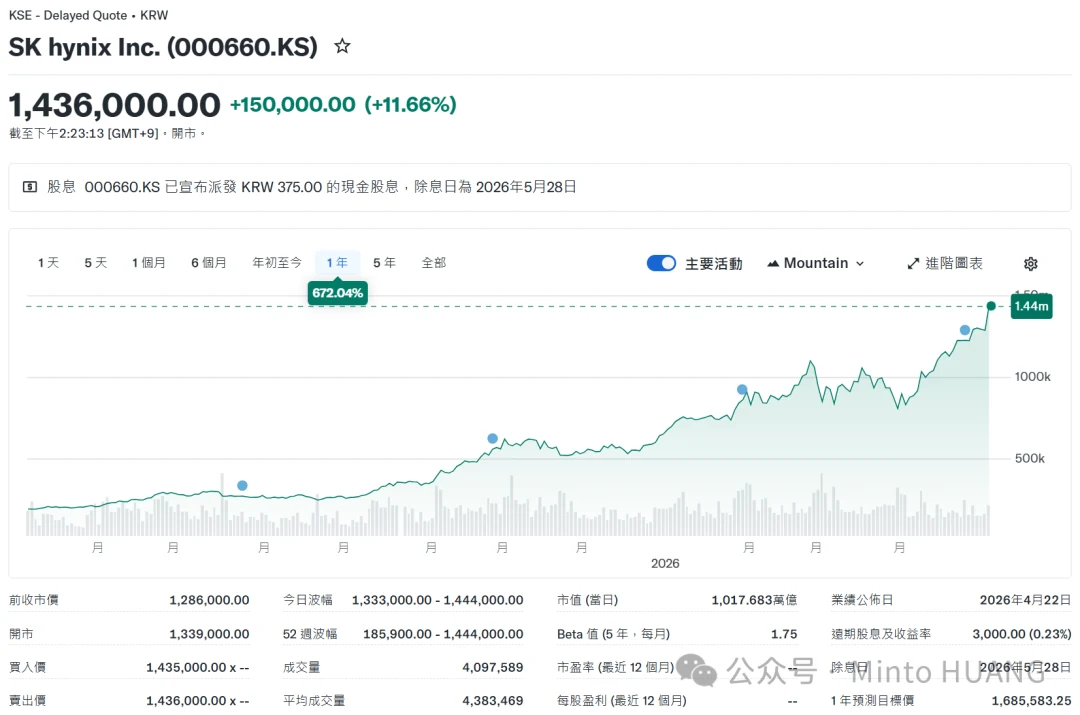The width and height of the screenshot is (1080, 715).
Task: Click 開市 value 1,339,000.00
Action: tap(209, 634)
